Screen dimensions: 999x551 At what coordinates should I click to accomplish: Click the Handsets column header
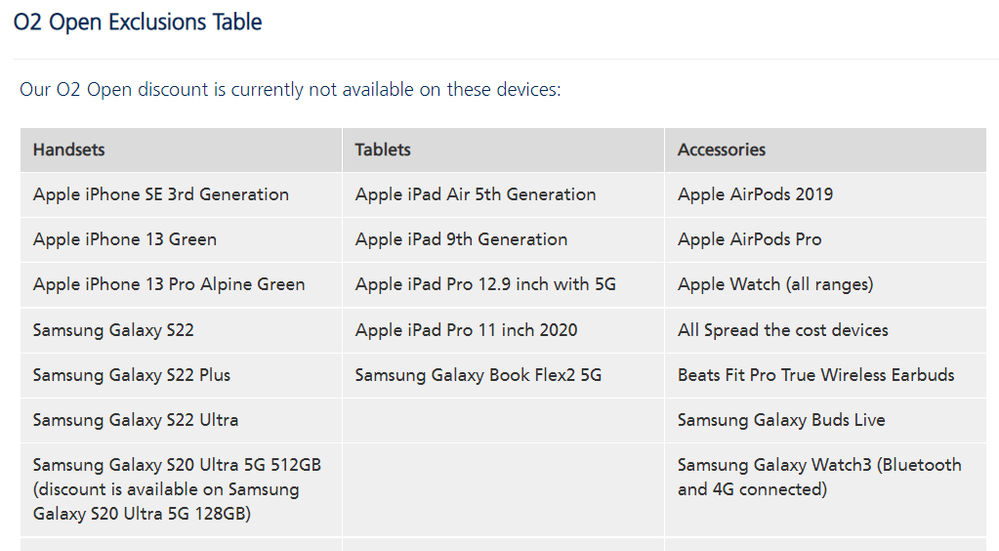[x=69, y=150]
